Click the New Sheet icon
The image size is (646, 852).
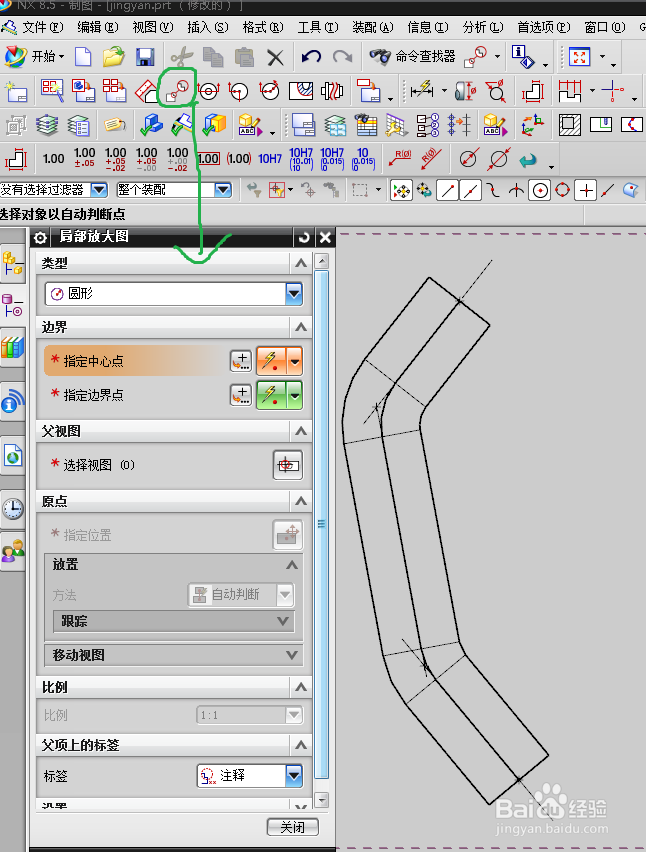15,91
